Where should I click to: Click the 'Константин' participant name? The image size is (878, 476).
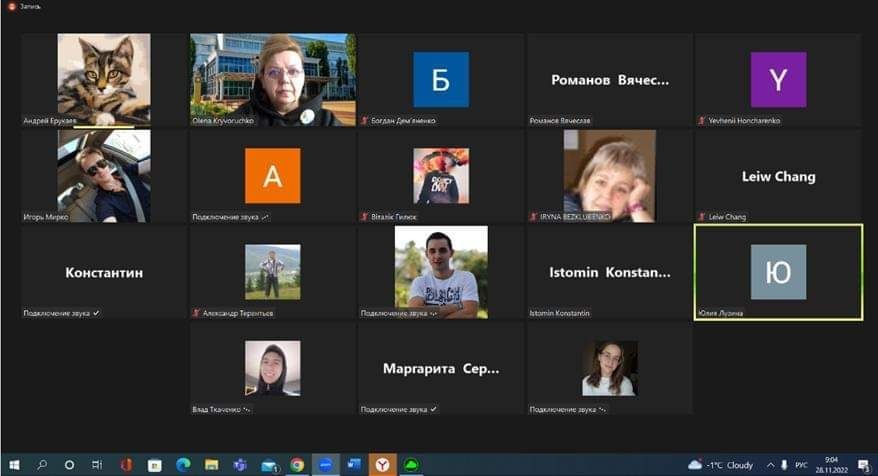point(104,273)
